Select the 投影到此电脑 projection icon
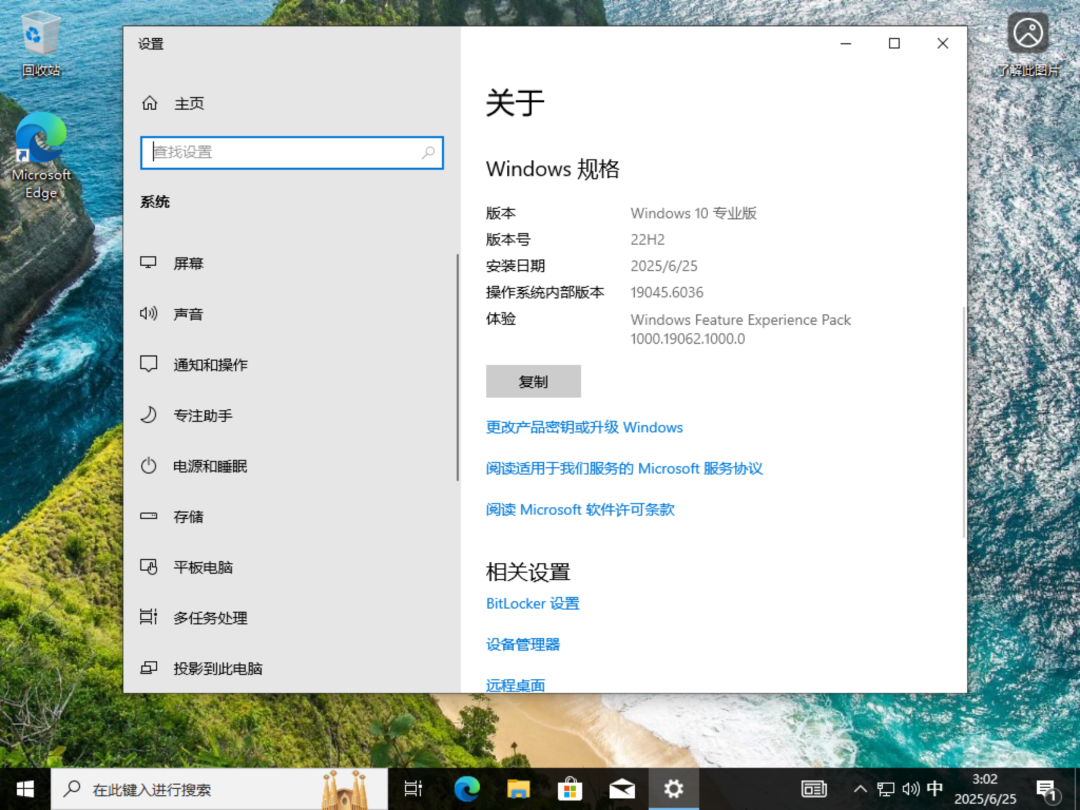Image resolution: width=1080 pixels, height=810 pixels. click(148, 668)
